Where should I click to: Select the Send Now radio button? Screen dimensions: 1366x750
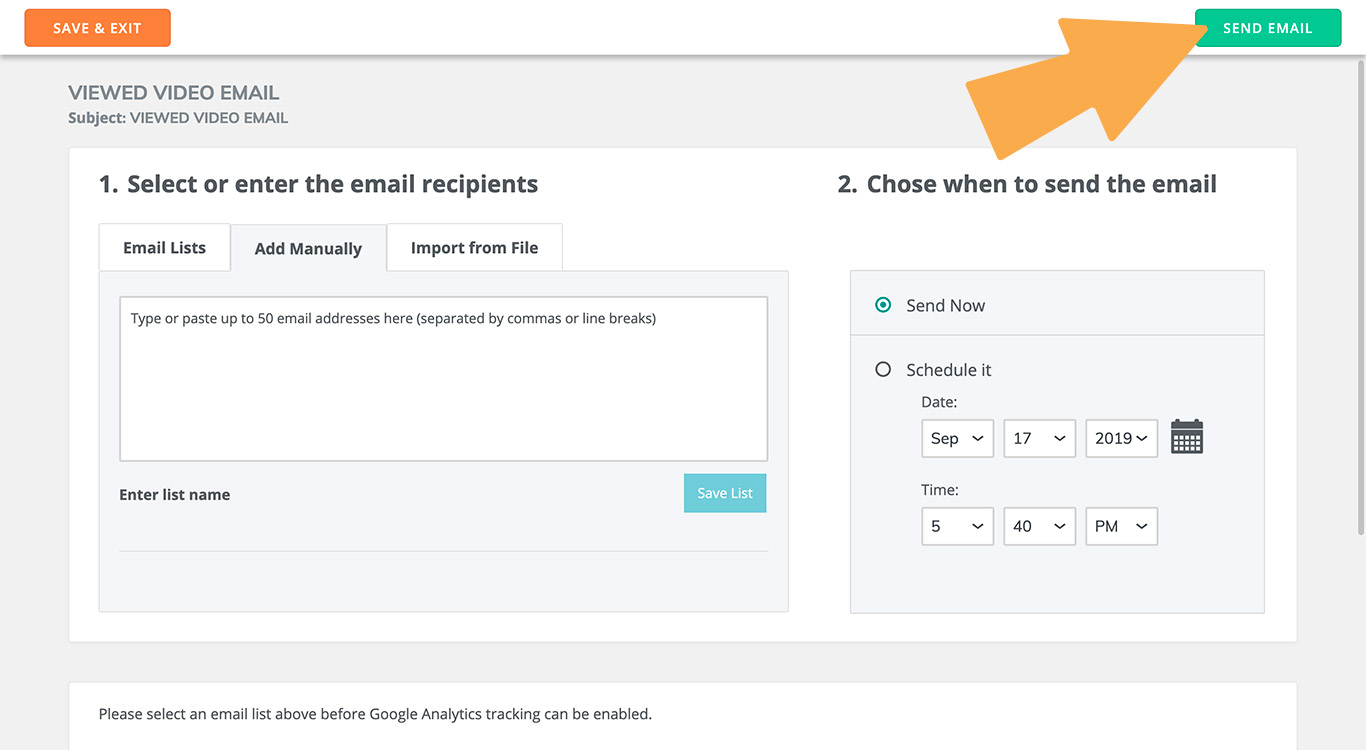tap(883, 305)
